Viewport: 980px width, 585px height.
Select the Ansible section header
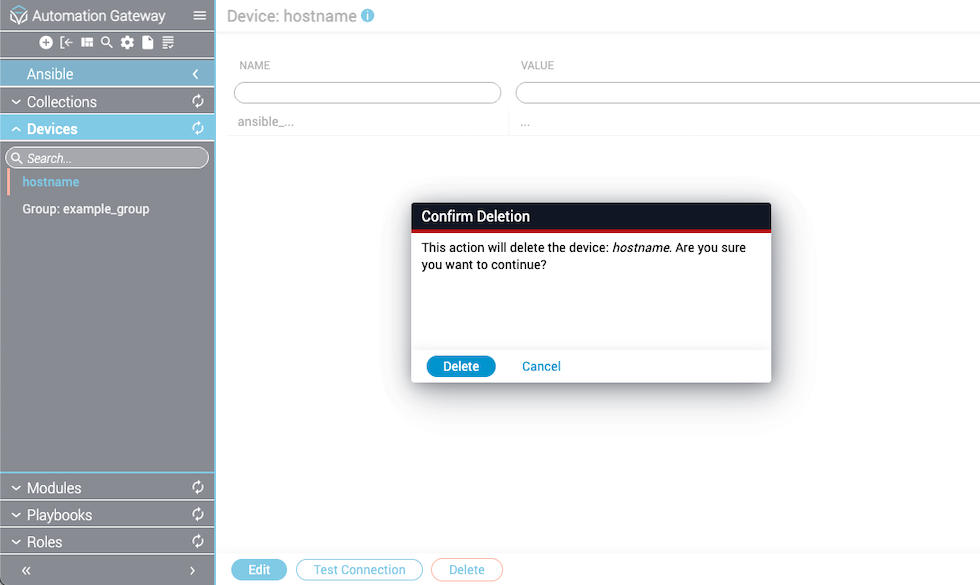108,74
